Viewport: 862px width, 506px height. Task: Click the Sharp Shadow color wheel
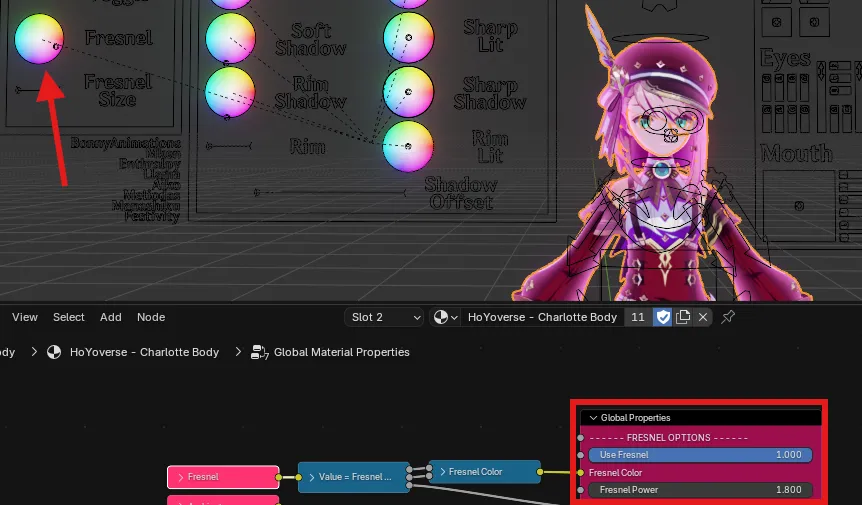pyautogui.click(x=408, y=92)
